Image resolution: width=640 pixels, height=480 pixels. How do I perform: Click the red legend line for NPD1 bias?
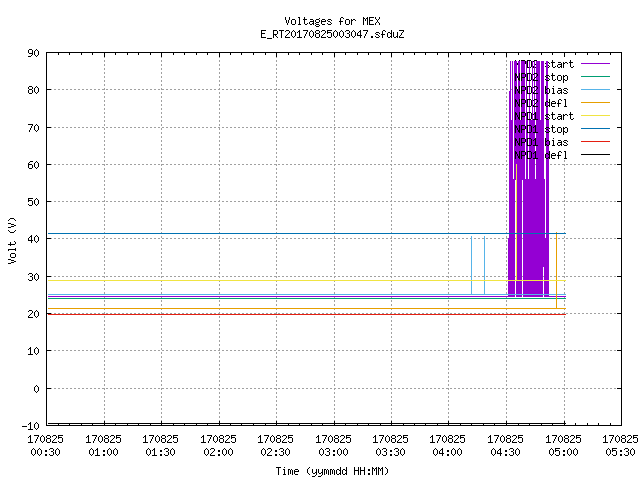[x=595, y=142]
